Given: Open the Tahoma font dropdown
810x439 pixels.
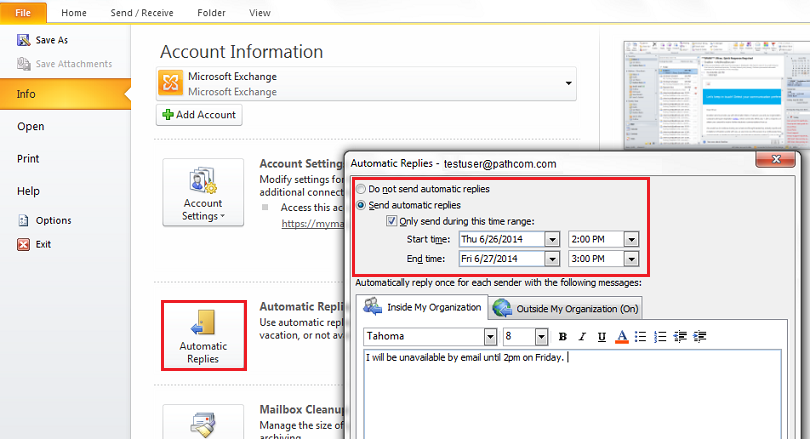Looking at the screenshot, I should tap(490, 337).
